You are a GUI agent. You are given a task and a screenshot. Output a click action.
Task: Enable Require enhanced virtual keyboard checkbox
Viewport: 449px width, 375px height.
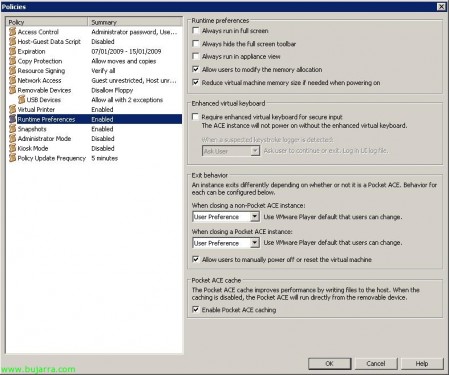point(196,117)
